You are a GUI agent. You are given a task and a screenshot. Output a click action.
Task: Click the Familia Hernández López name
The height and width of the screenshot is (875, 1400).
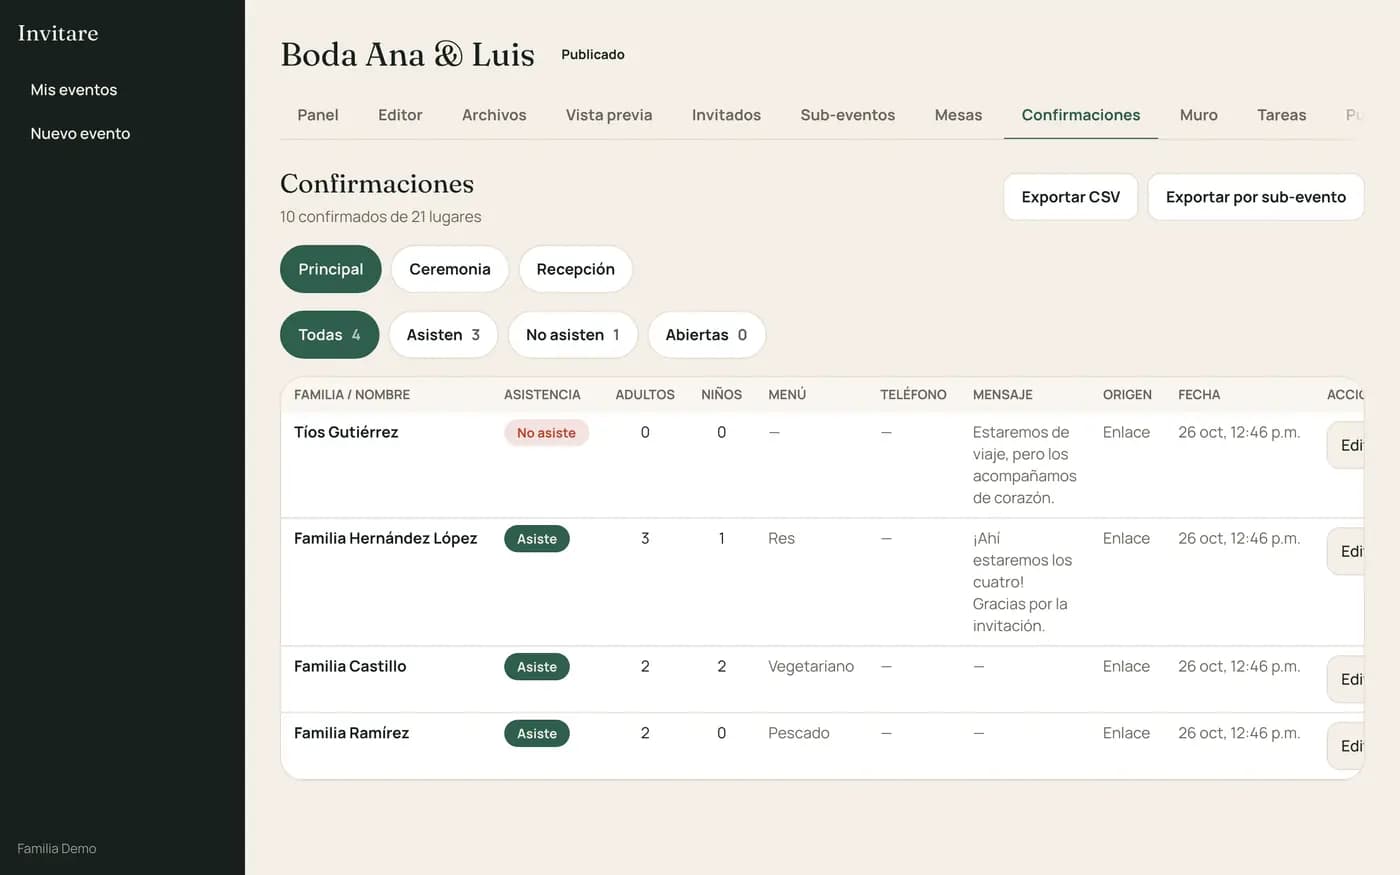coord(386,538)
